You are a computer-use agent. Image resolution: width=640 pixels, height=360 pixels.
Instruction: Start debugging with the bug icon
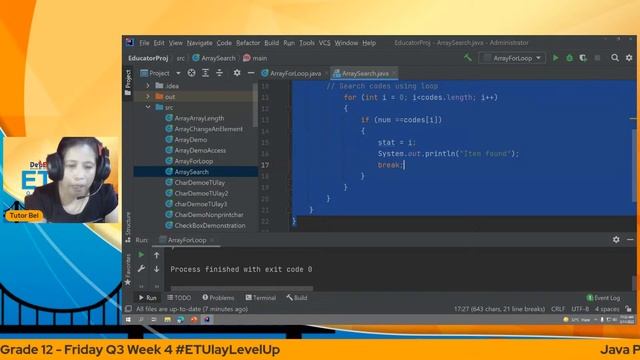click(x=569, y=58)
